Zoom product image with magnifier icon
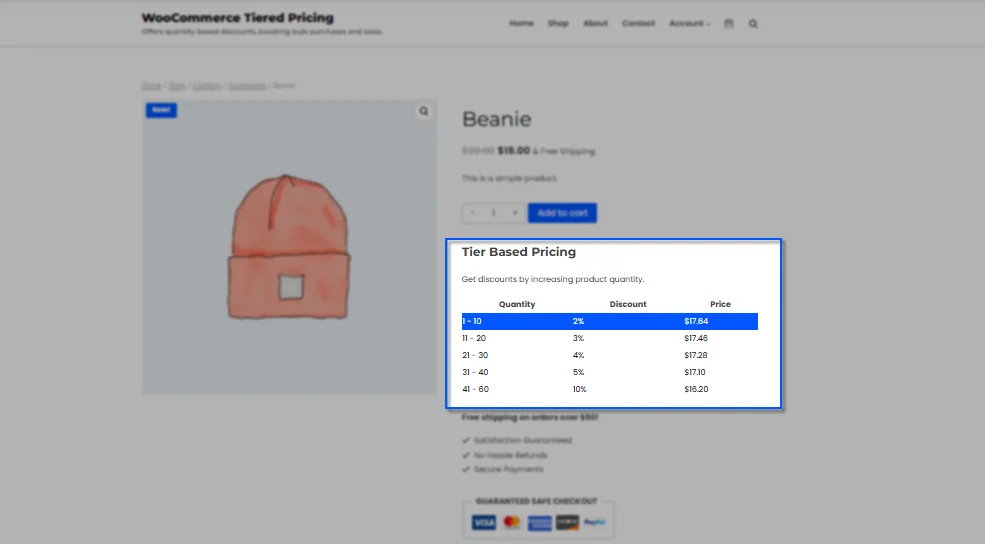Screen dimensions: 985x544 point(424,111)
